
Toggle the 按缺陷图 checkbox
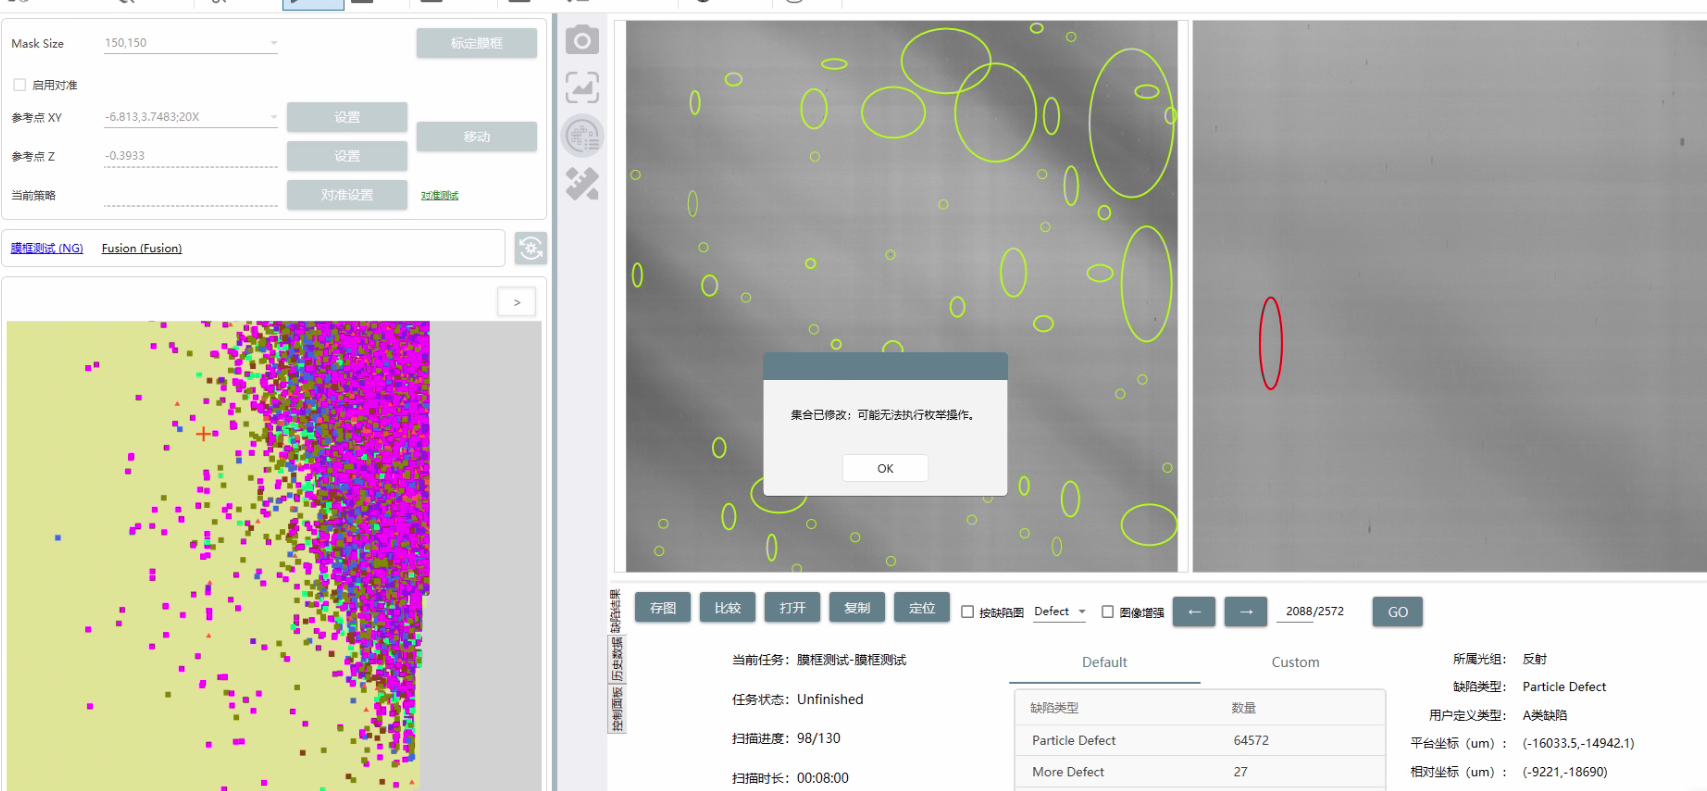[968, 612]
